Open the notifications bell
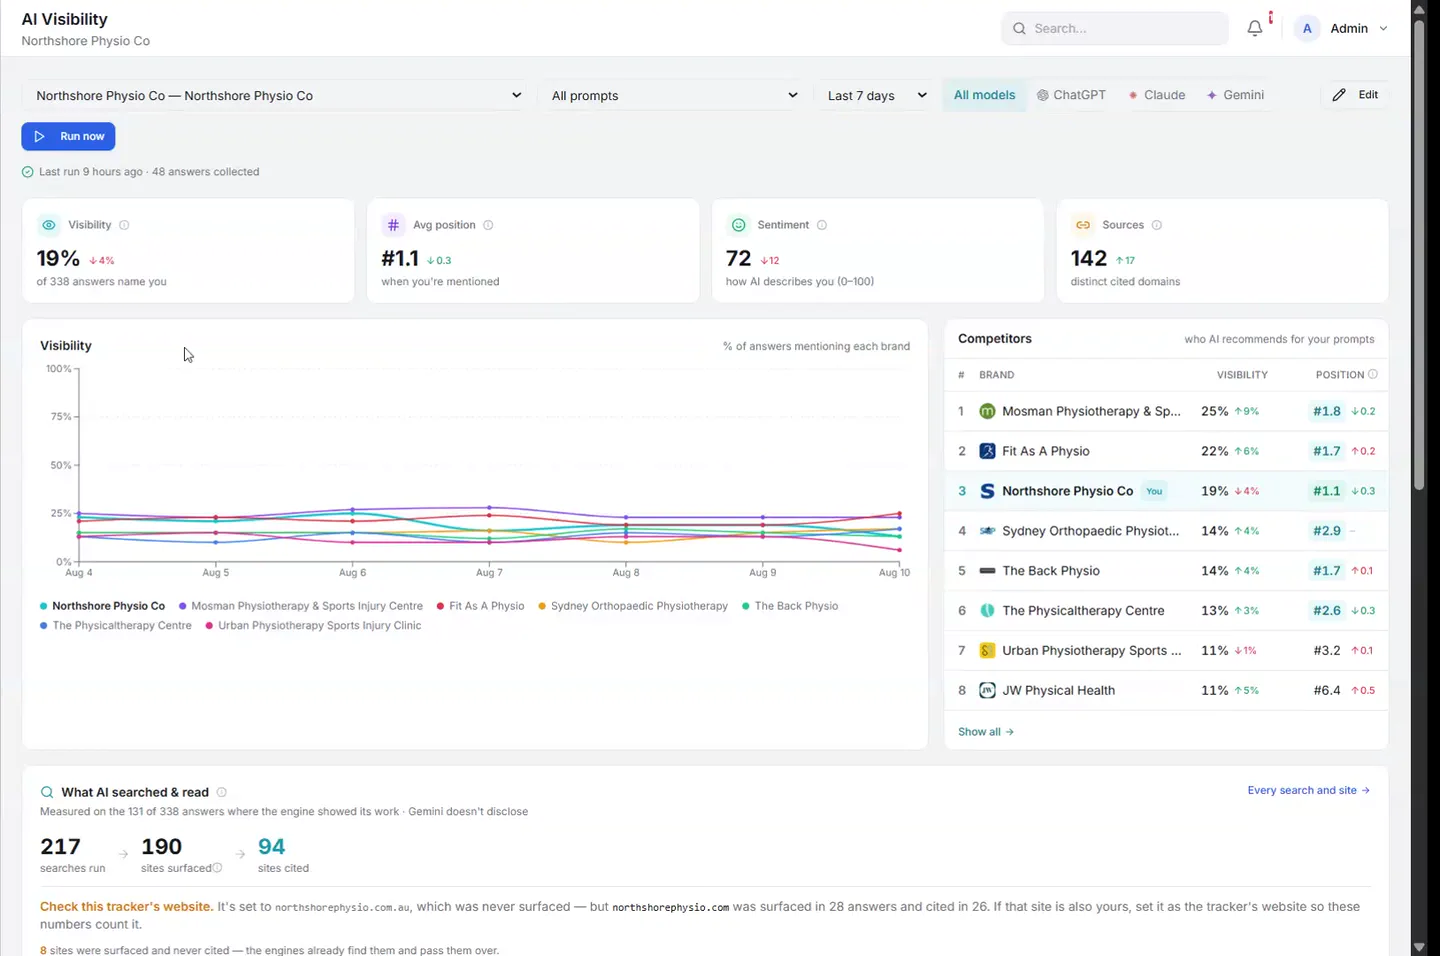1440x956 pixels. tap(1255, 28)
